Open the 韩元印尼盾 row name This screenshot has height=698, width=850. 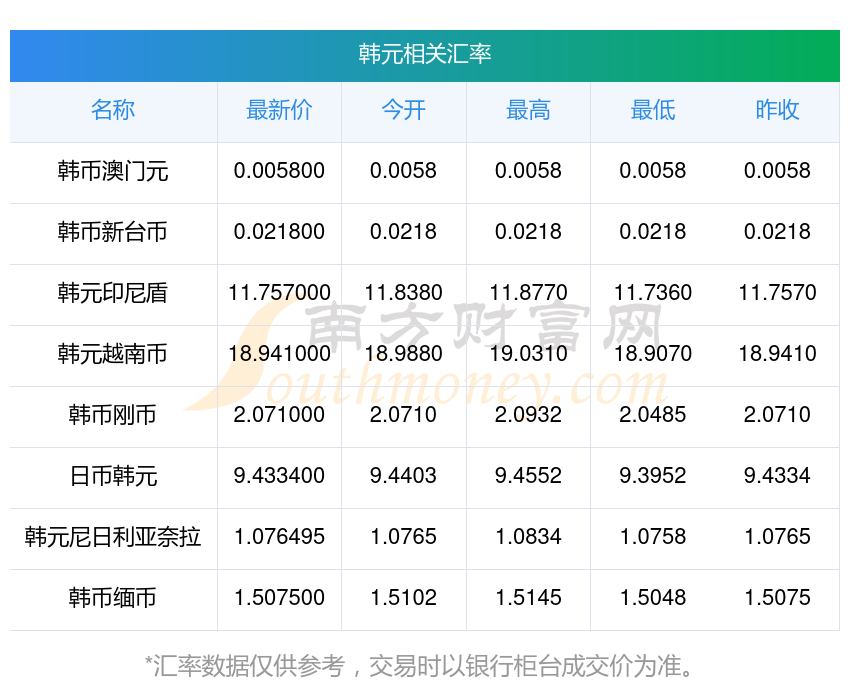tap(113, 293)
